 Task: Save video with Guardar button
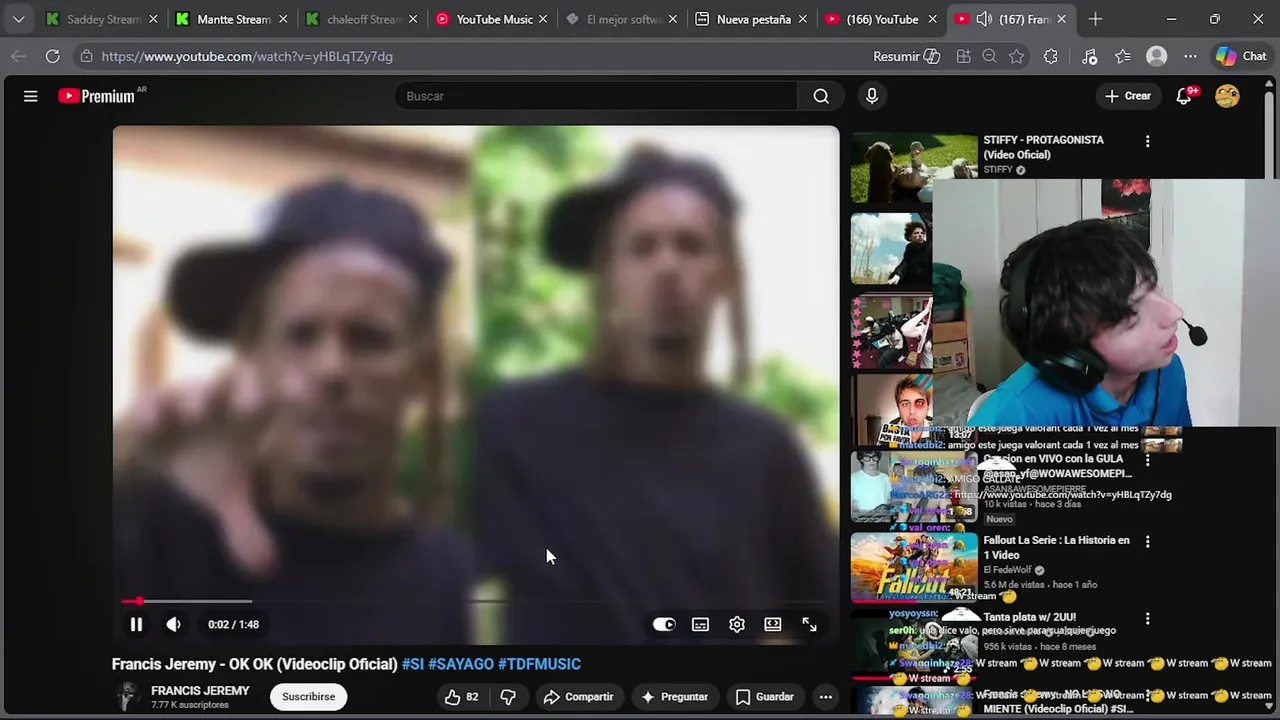coord(765,697)
